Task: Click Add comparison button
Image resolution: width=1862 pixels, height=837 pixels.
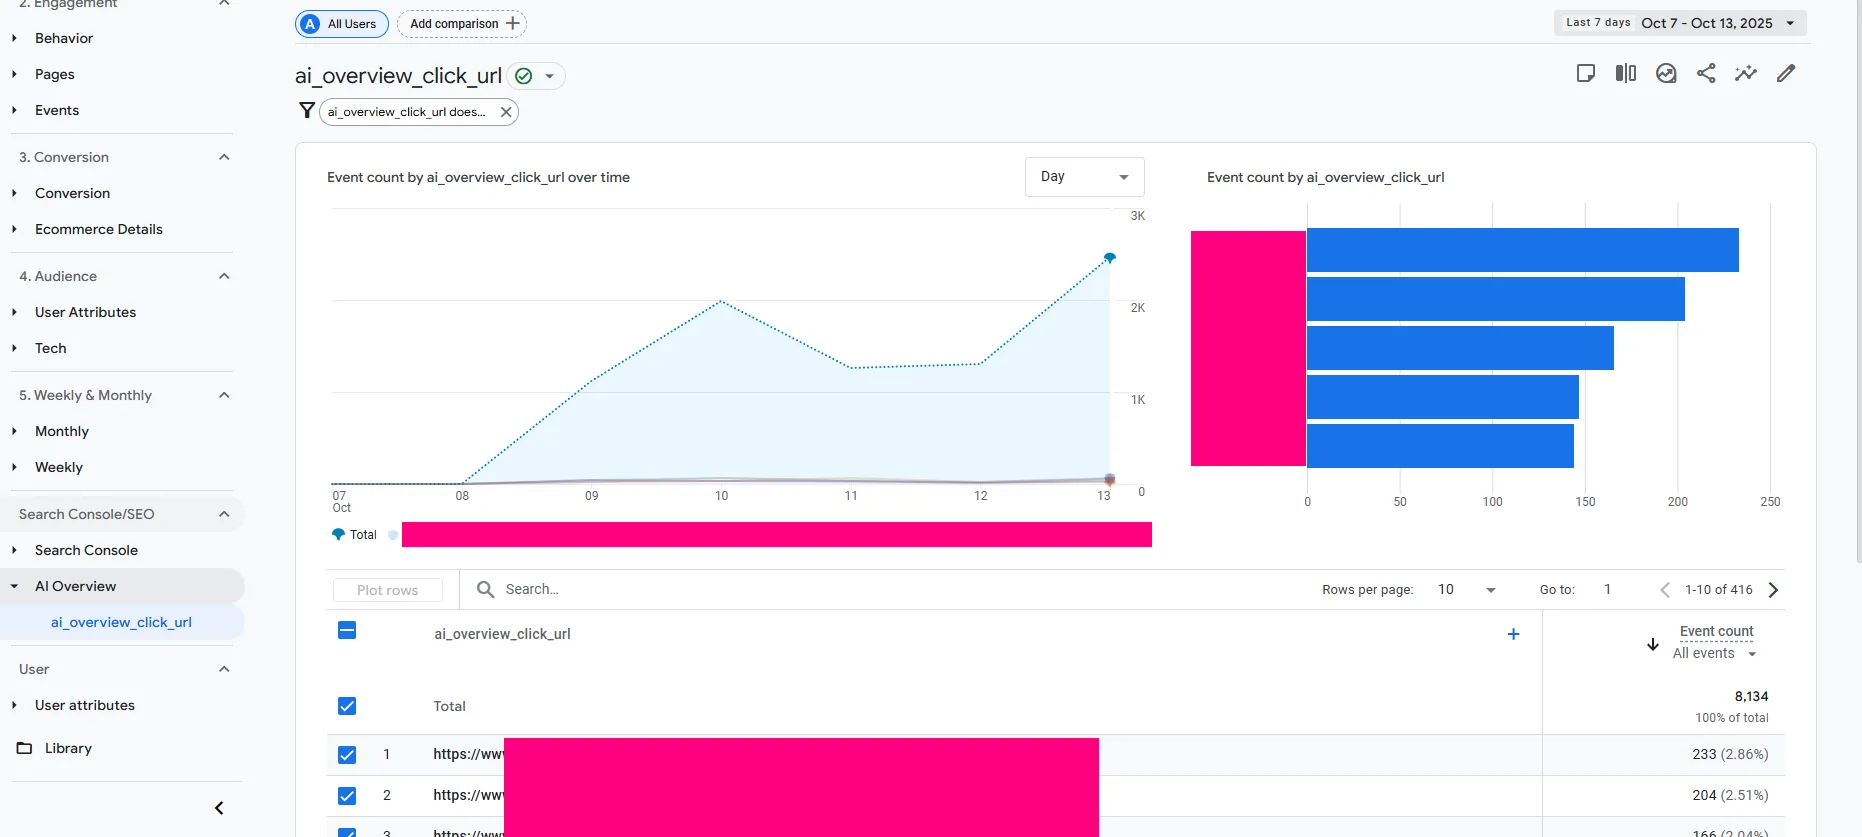Action: (462, 24)
